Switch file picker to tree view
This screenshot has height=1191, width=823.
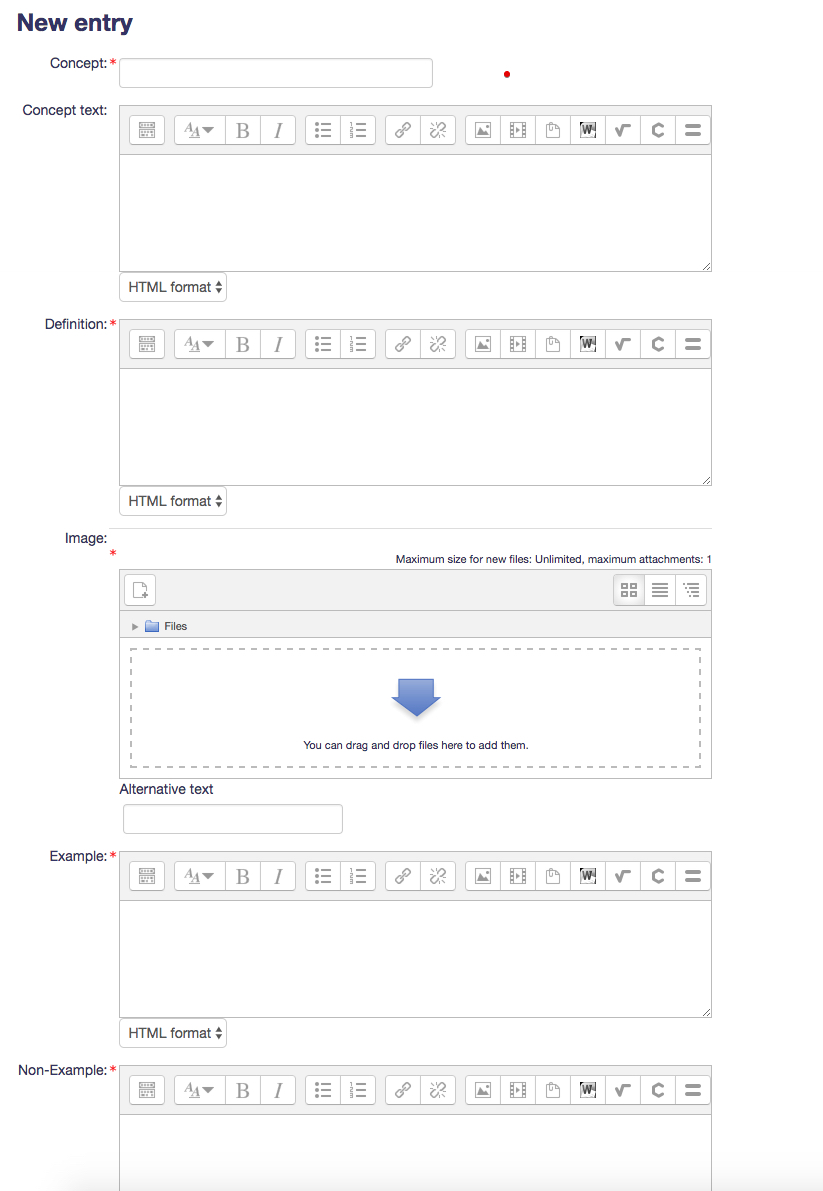691,589
